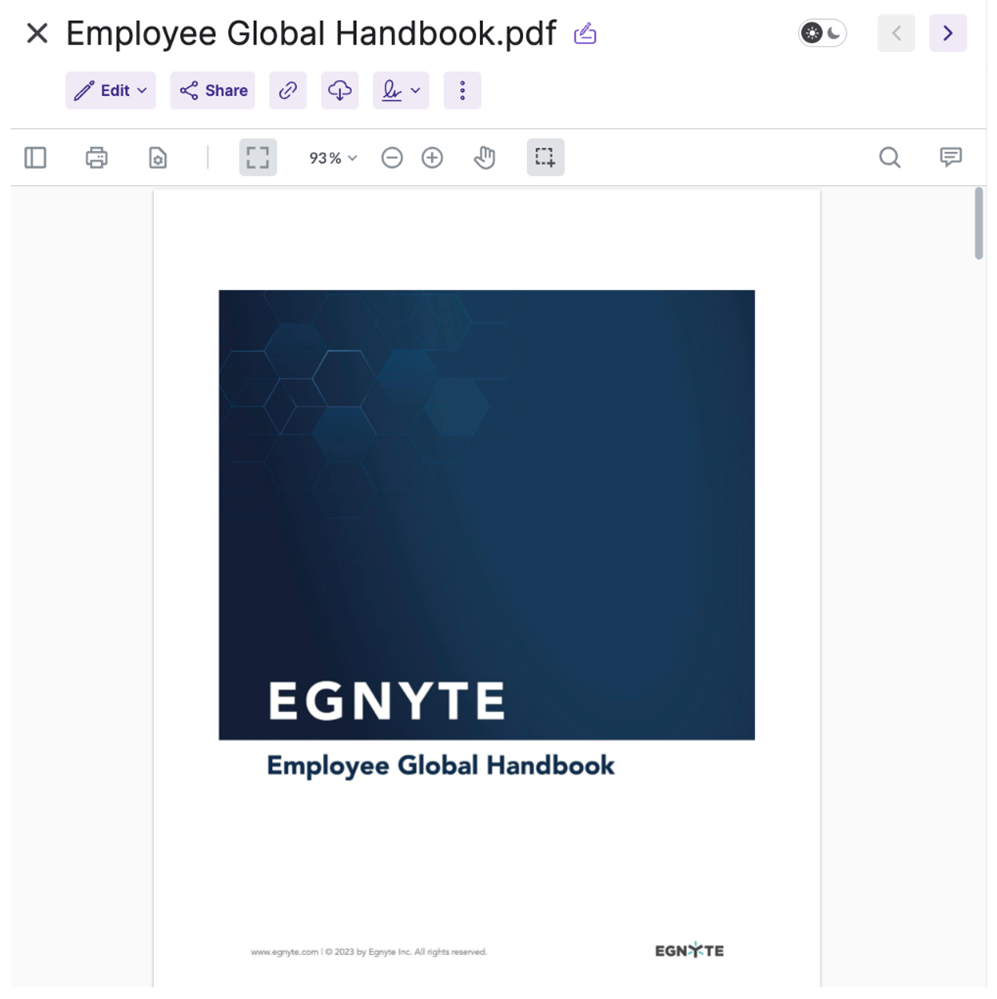Open the signature dropdown

coord(401,90)
